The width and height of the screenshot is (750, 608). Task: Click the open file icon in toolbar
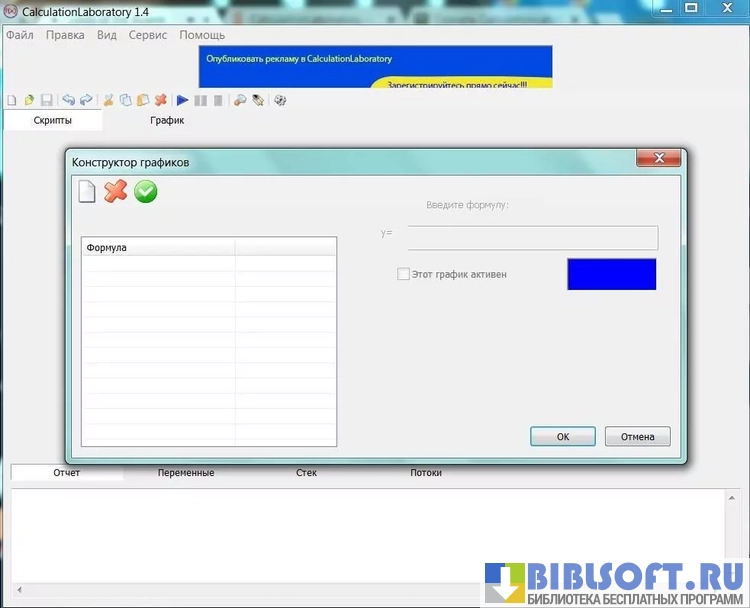29,100
